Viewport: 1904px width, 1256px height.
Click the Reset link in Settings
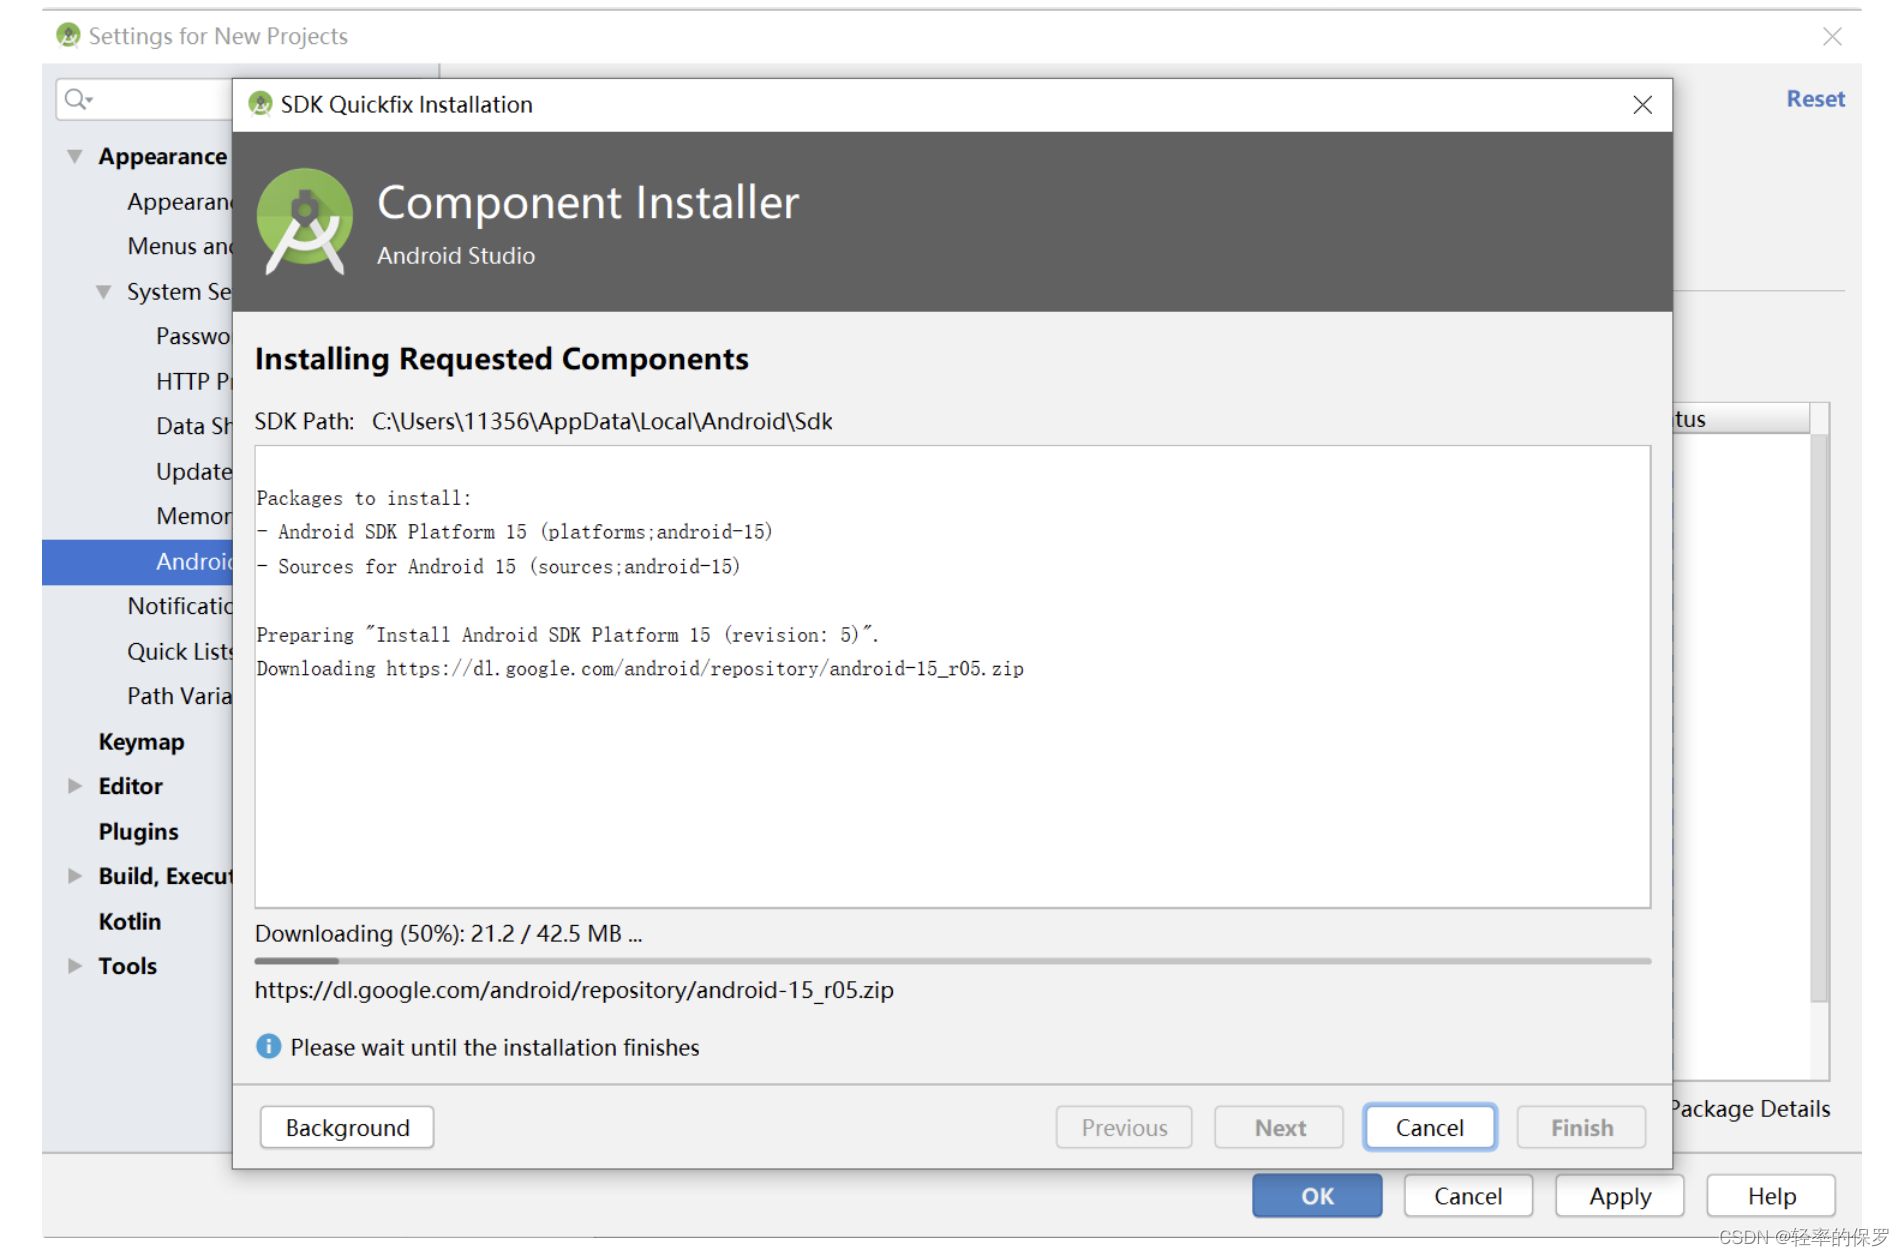click(x=1815, y=98)
